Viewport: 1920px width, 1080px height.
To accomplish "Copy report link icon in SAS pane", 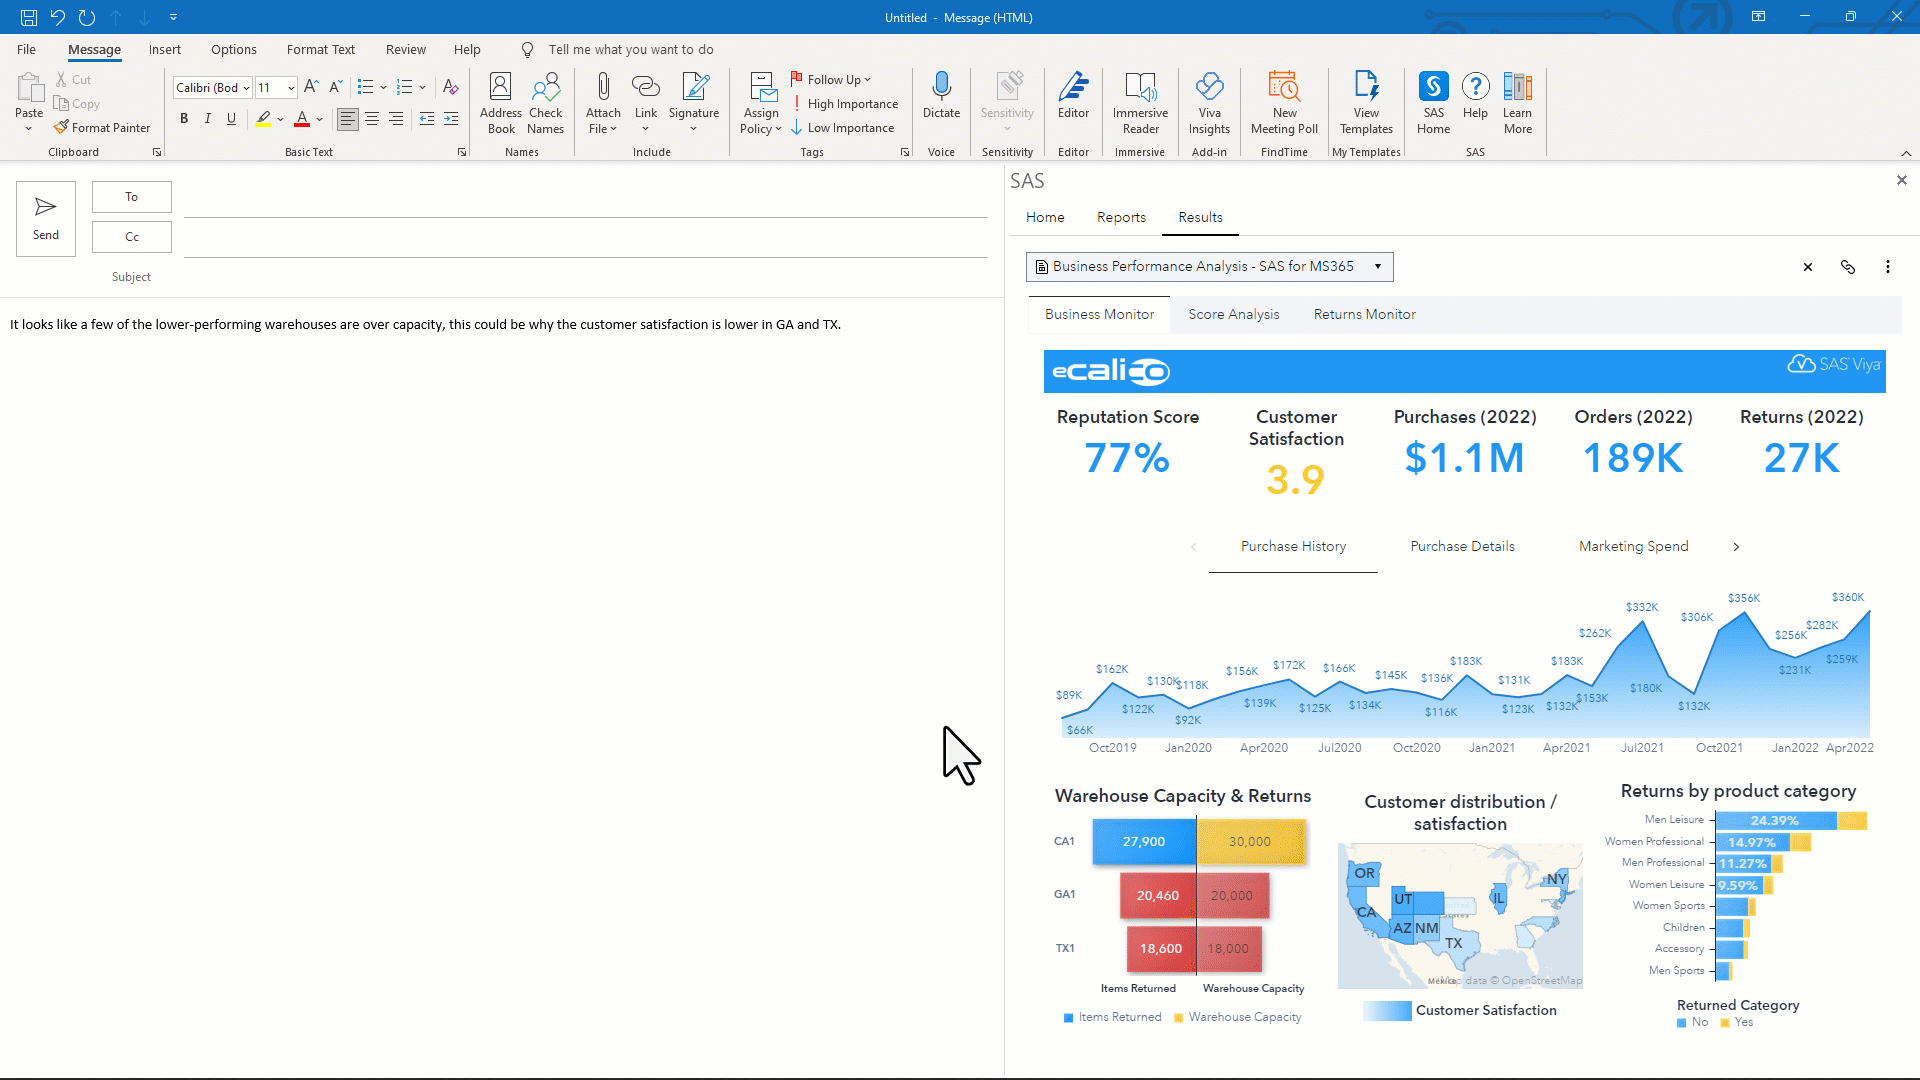I will 1847,267.
